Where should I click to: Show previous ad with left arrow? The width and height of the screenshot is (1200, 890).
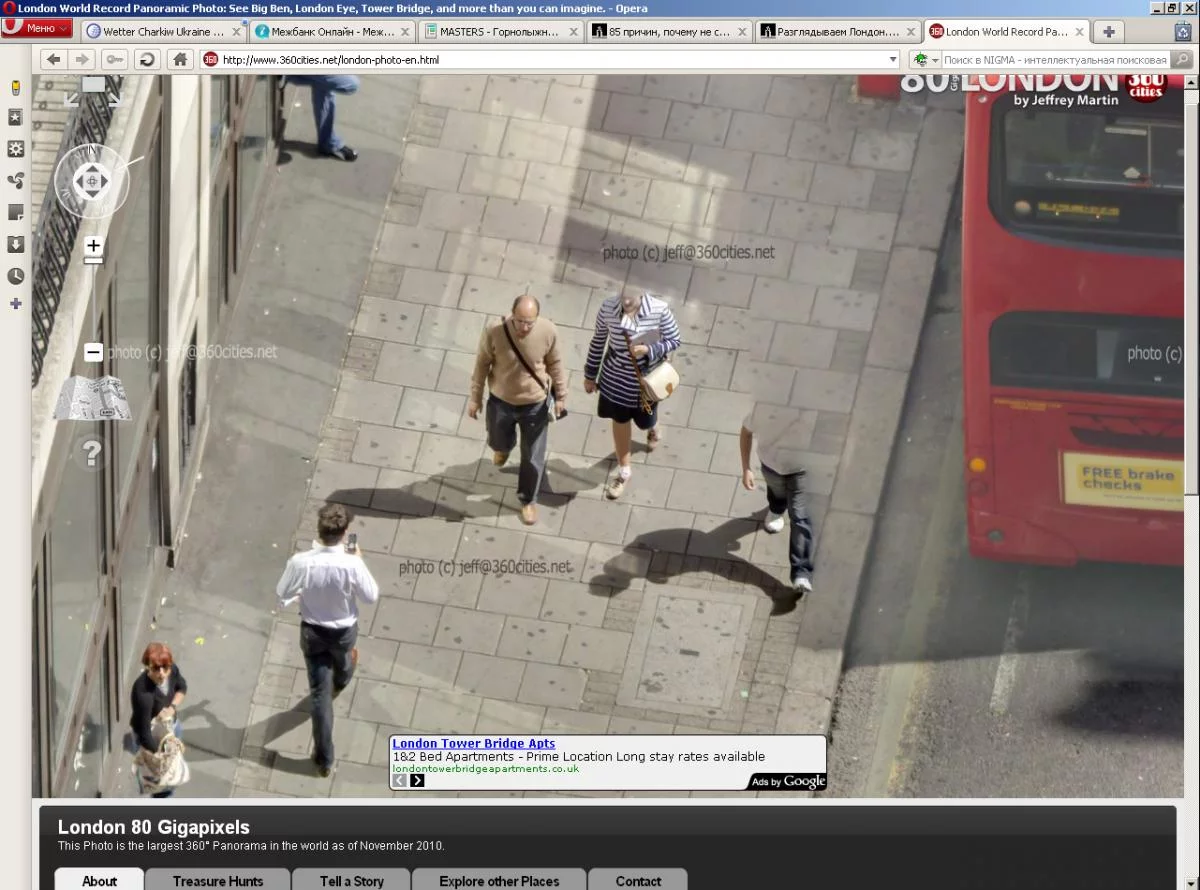[400, 780]
